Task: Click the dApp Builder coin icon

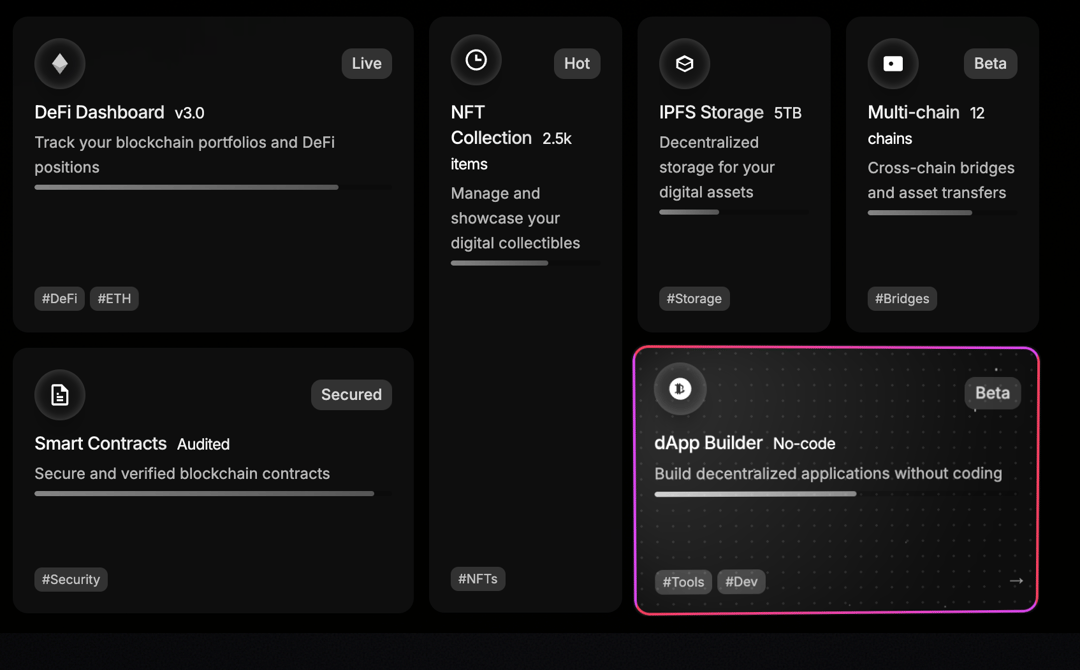Action: tap(680, 389)
